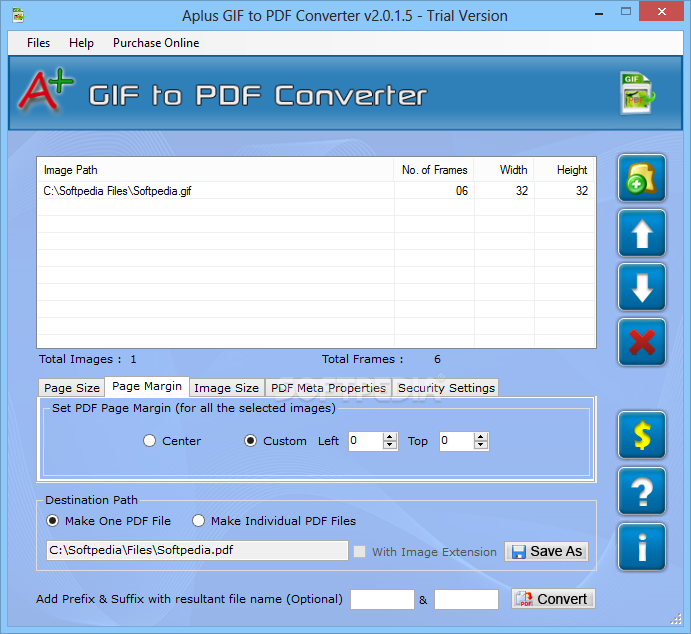Remove selected image with red X button
The image size is (691, 634).
(x=642, y=342)
